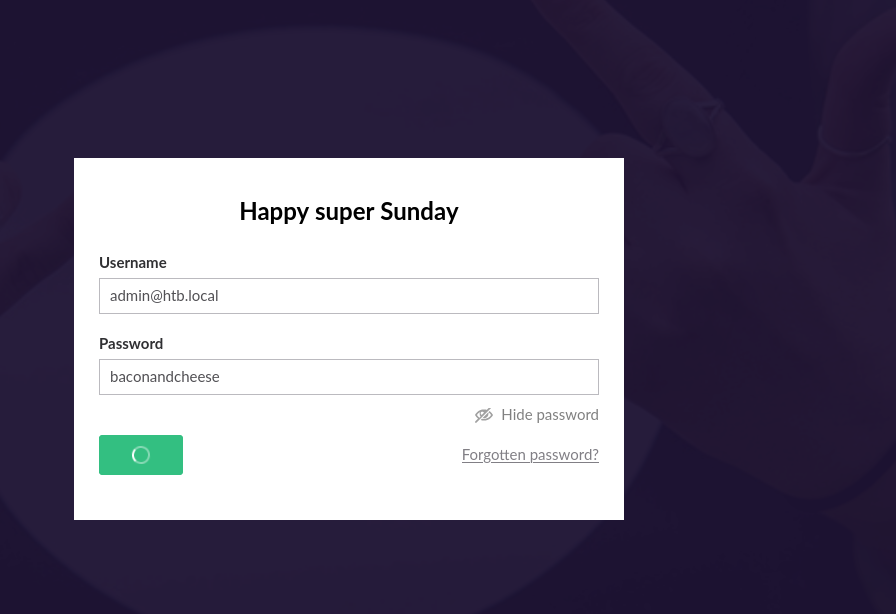Screen dimensions: 896x614
Task: Click empty space right of admin@htb.local text
Action: tap(420, 296)
